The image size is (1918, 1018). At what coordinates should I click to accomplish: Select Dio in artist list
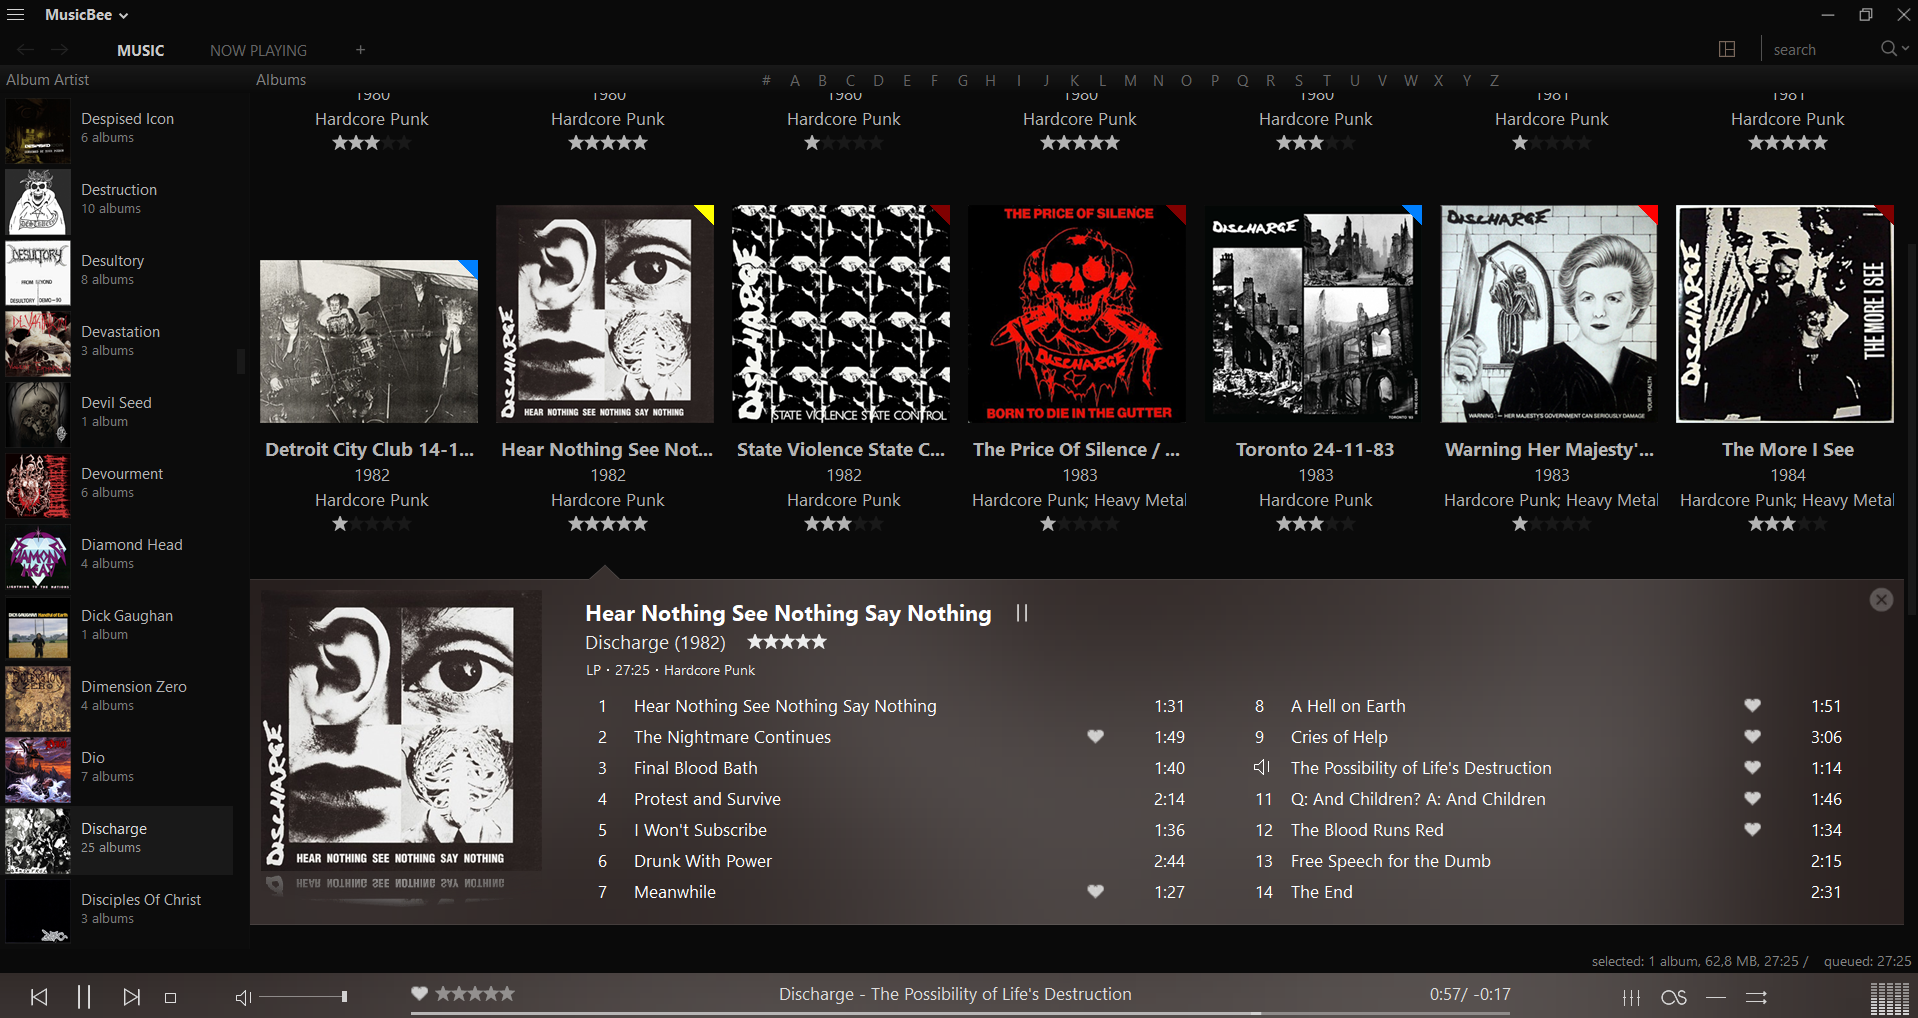click(x=119, y=768)
